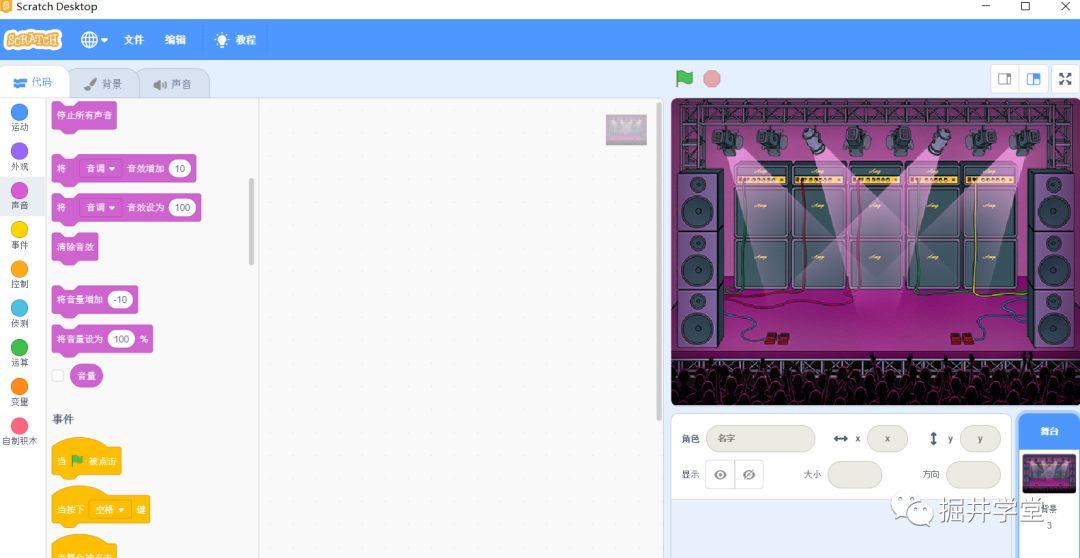Select the 侦测 block category
The height and width of the screenshot is (558, 1080).
click(20, 313)
